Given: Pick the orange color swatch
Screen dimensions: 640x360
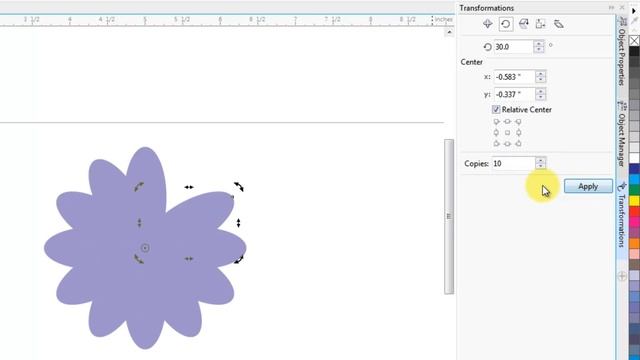Looking at the screenshot, I should 634,243.
